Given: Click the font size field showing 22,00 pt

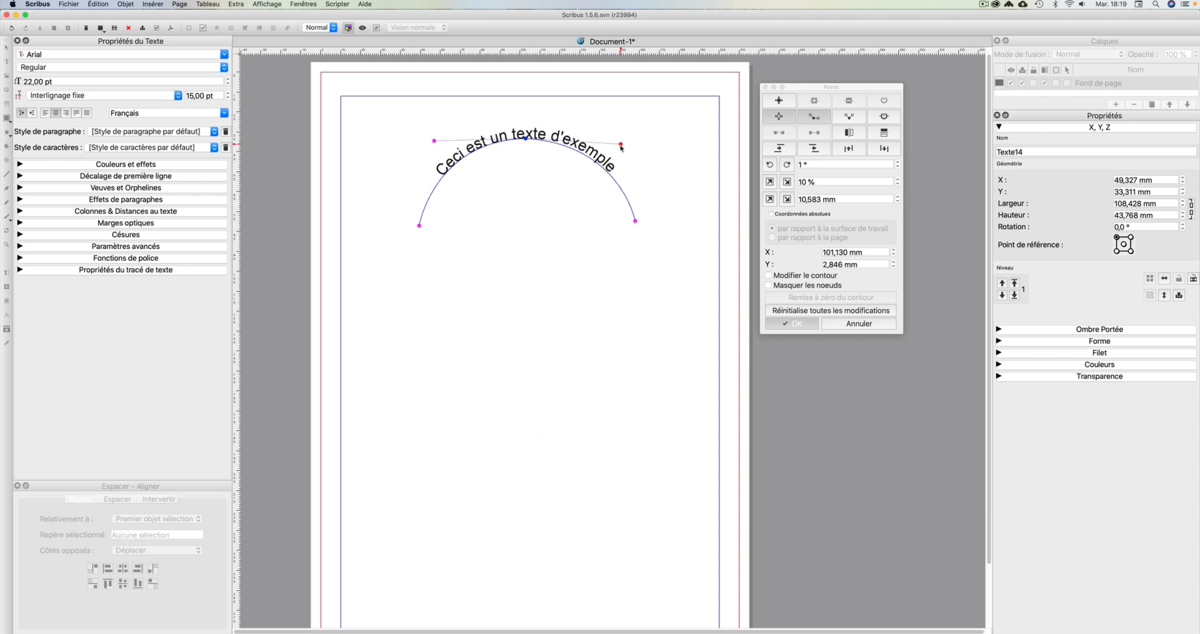Looking at the screenshot, I should [121, 82].
